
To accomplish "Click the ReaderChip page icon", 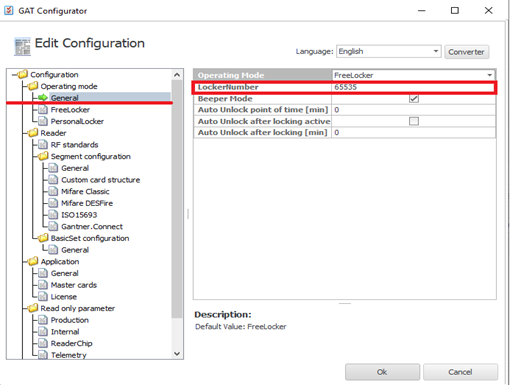I will pyautogui.click(x=43, y=343).
